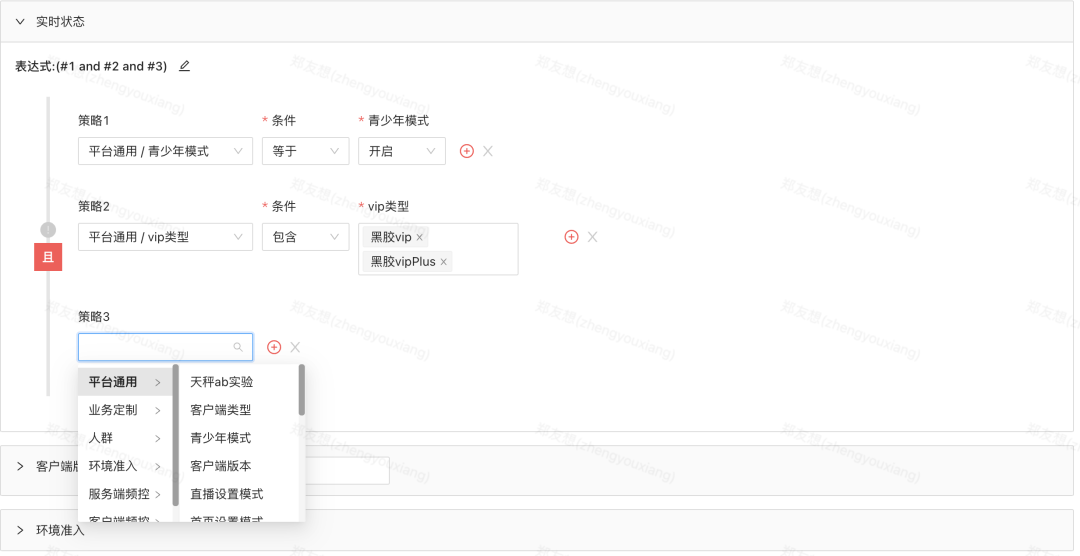Image resolution: width=1080 pixels, height=556 pixels.
Task: Select 平台通用 category in cascader
Action: coord(125,382)
